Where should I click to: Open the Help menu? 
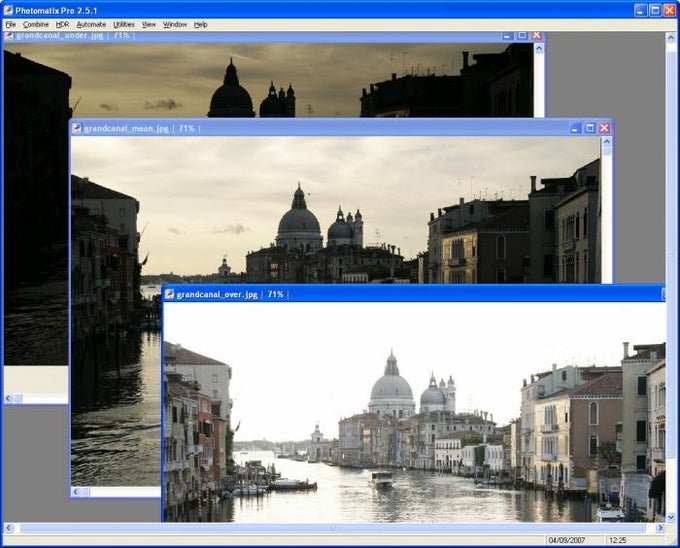tap(201, 24)
